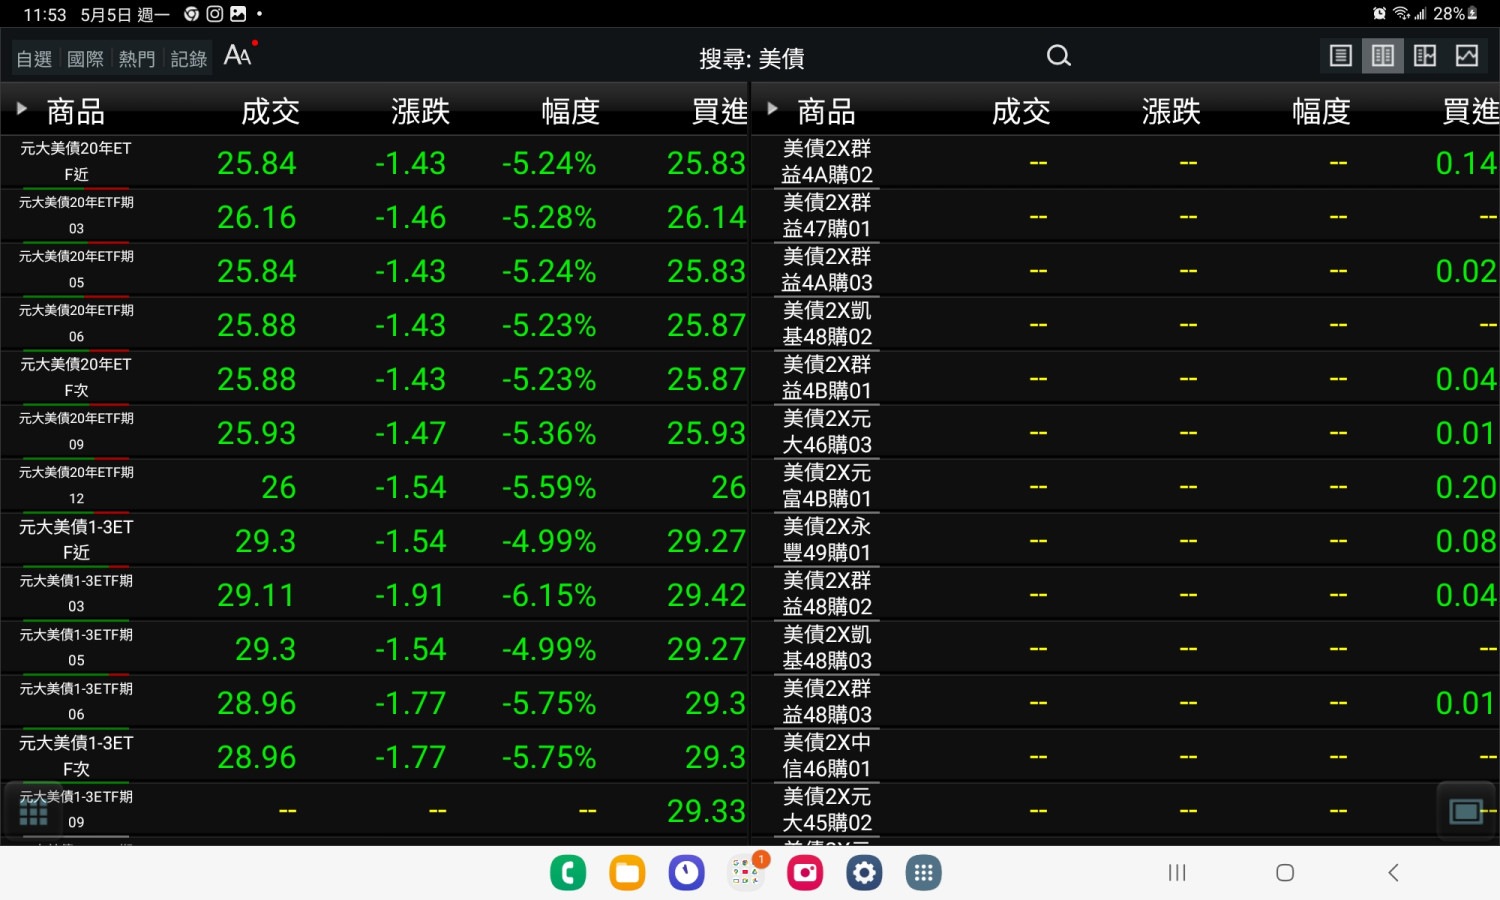This screenshot has width=1500, height=900.
Task: Show recent apps via navigation bar
Action: tap(1177, 873)
